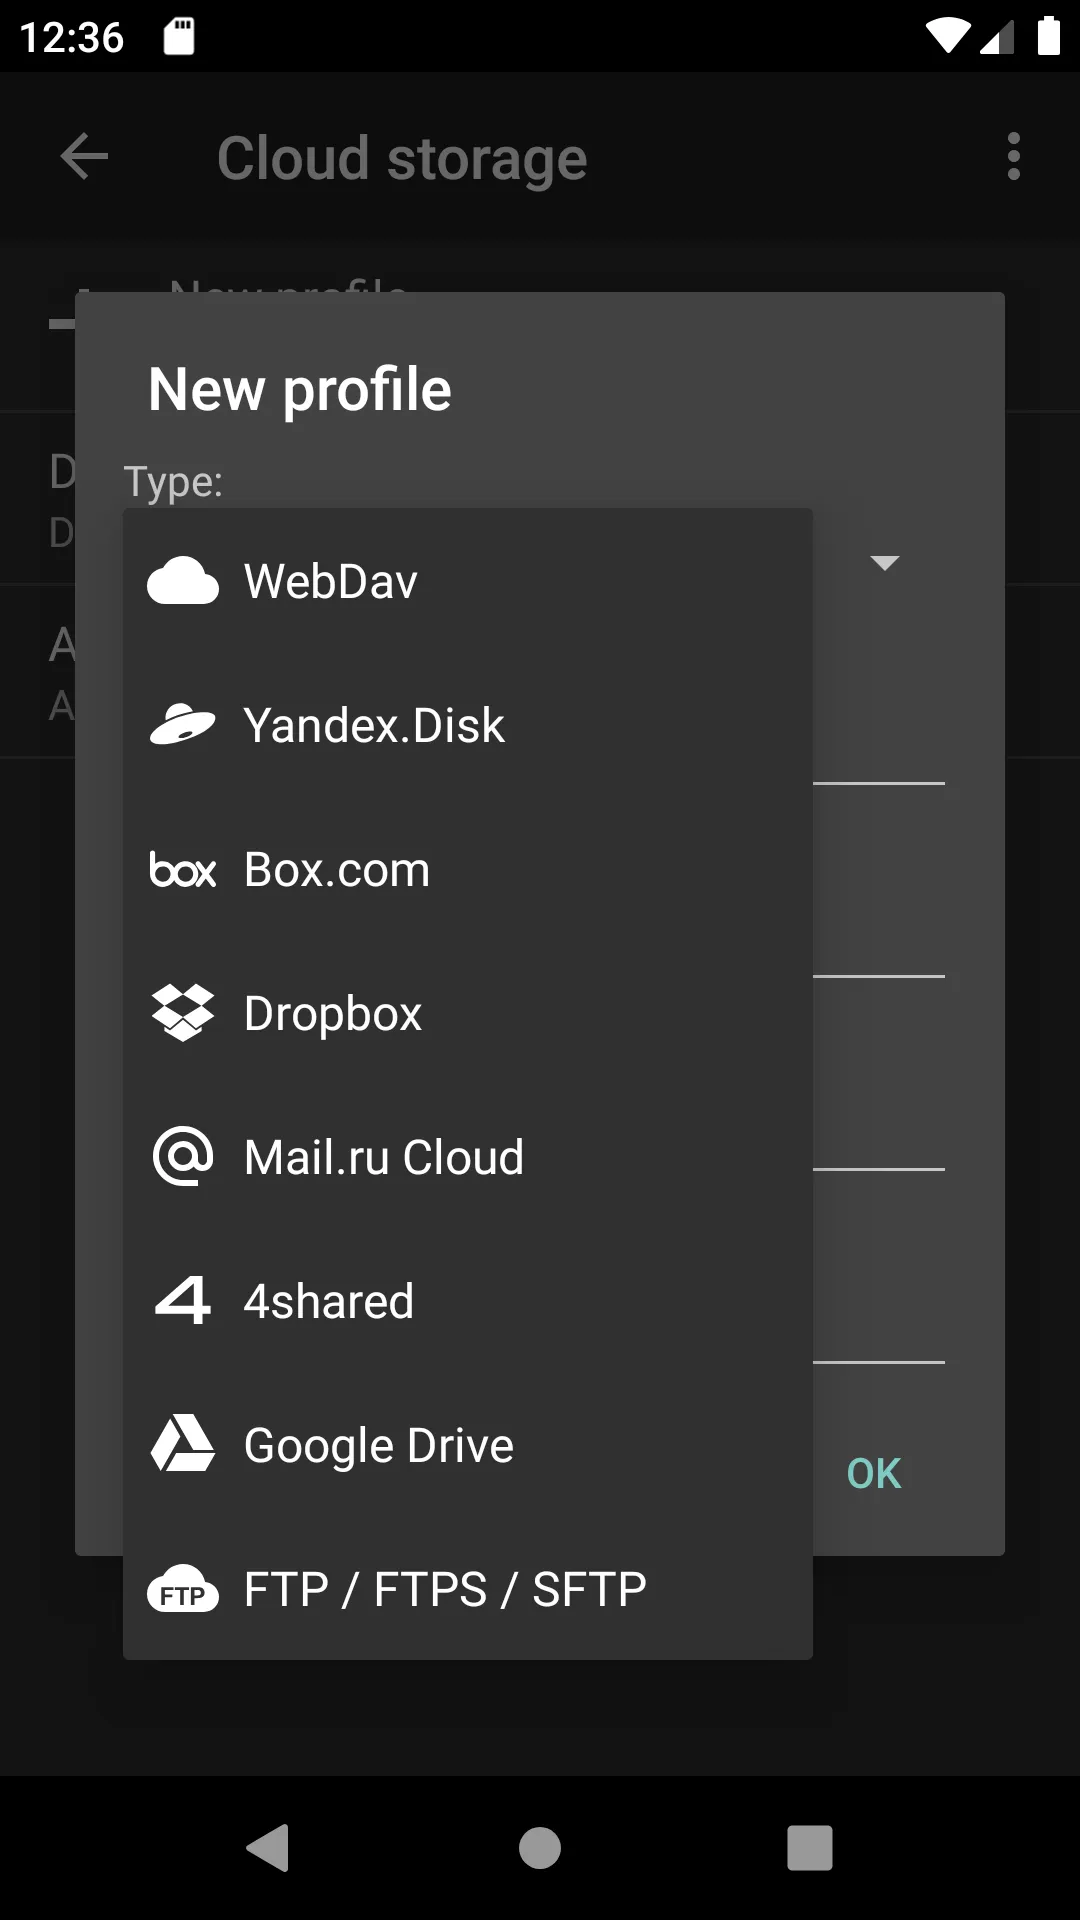Tap the 4shared number icon
Image resolution: width=1080 pixels, height=1920 pixels.
183,1301
